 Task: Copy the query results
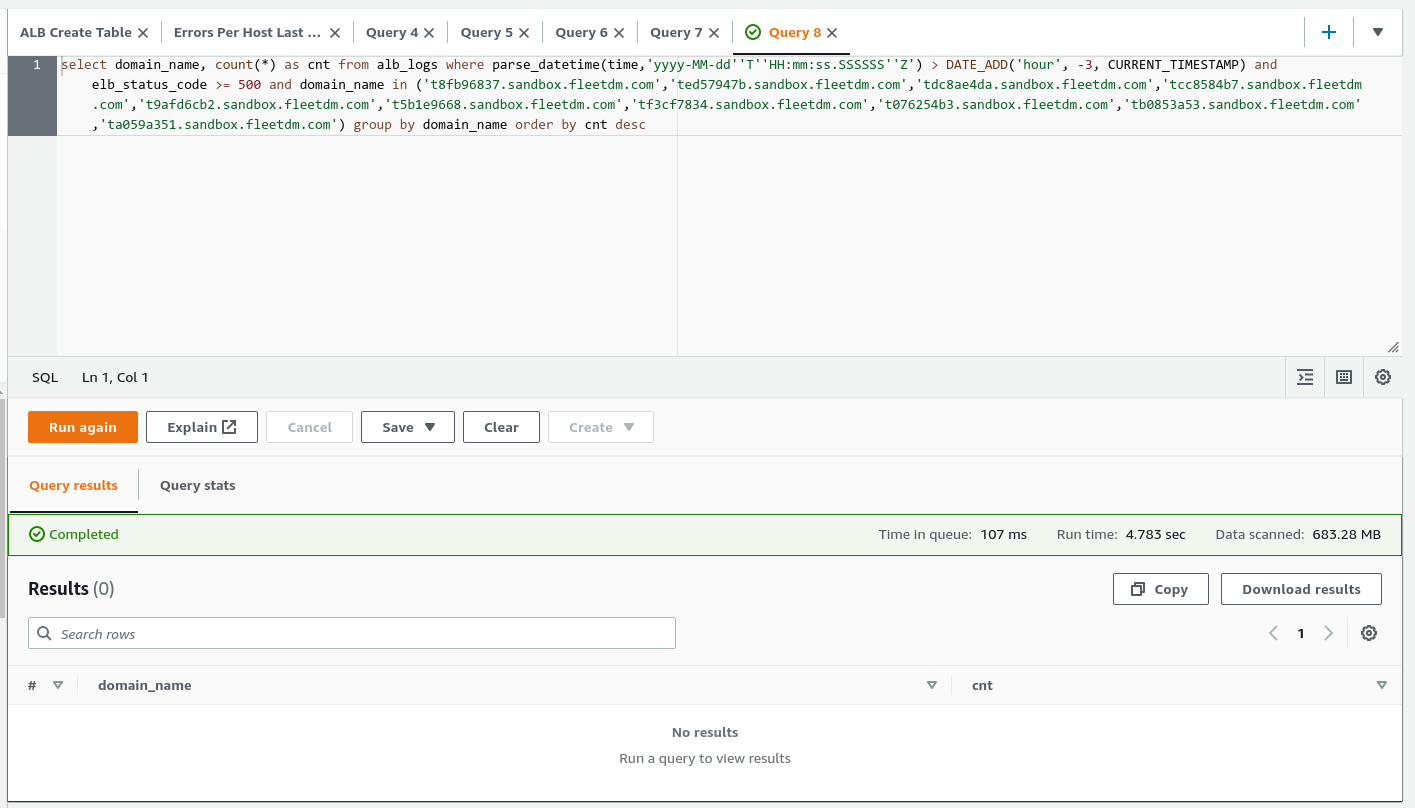click(1161, 589)
